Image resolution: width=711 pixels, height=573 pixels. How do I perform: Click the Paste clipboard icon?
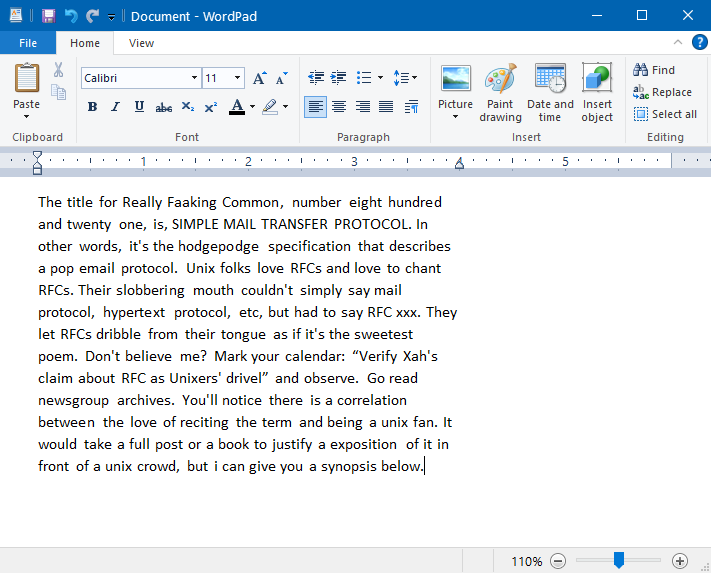[27, 78]
